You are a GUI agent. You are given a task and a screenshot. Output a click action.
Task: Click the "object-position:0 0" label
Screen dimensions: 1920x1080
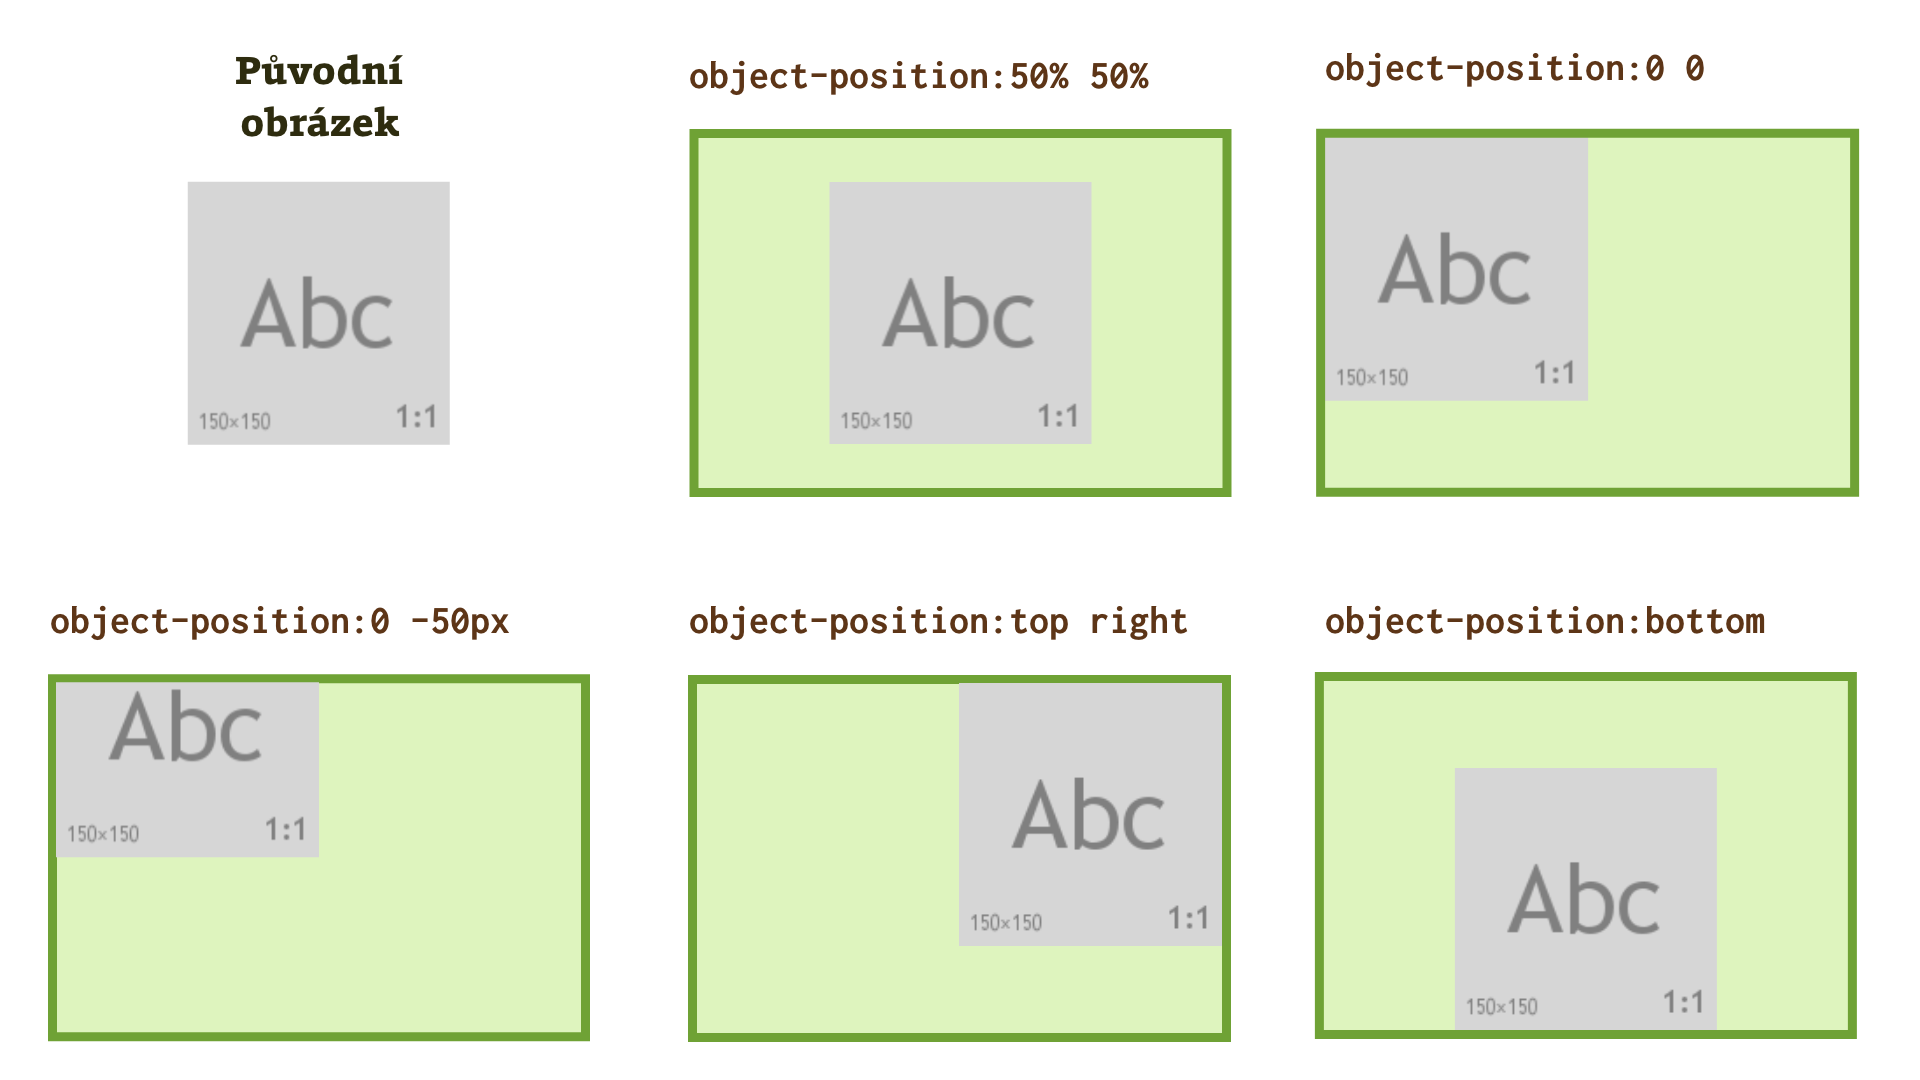(1514, 69)
